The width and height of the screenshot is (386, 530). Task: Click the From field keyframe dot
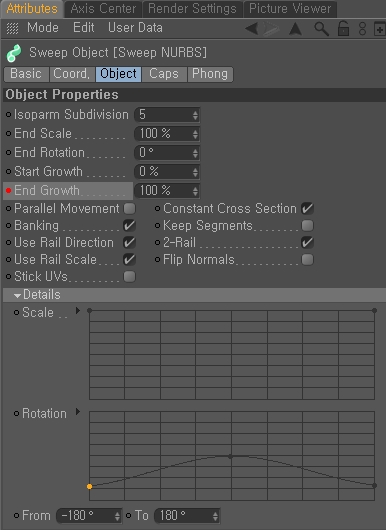click(x=16, y=515)
